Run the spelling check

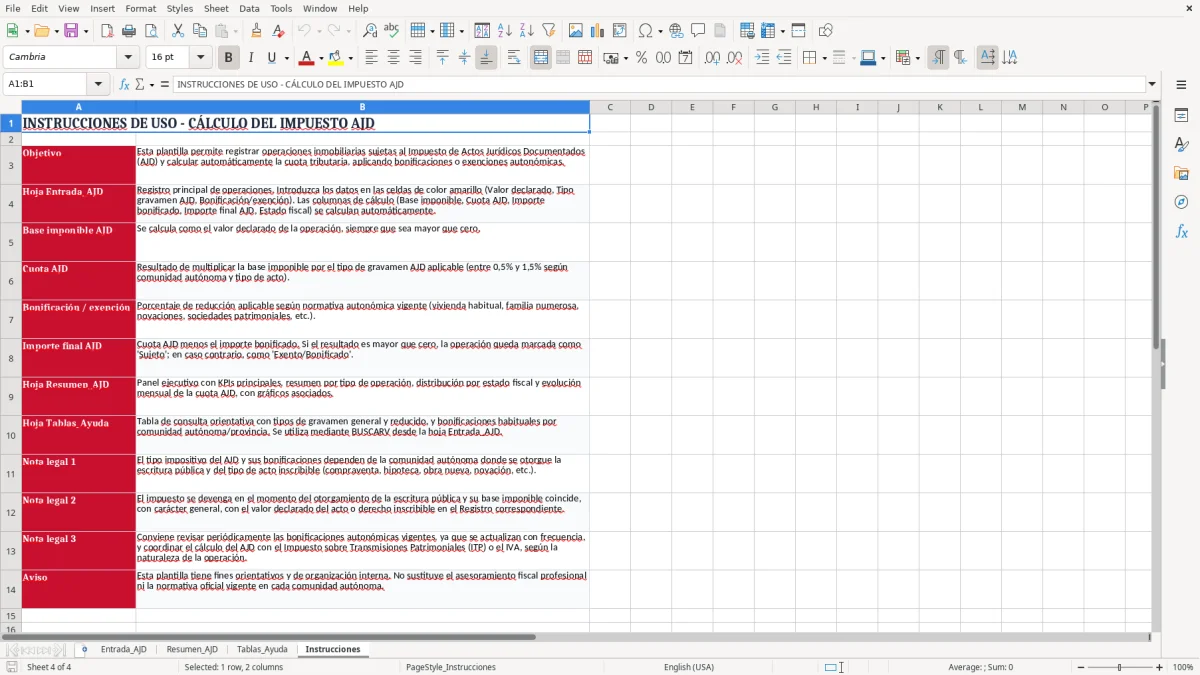pos(392,31)
